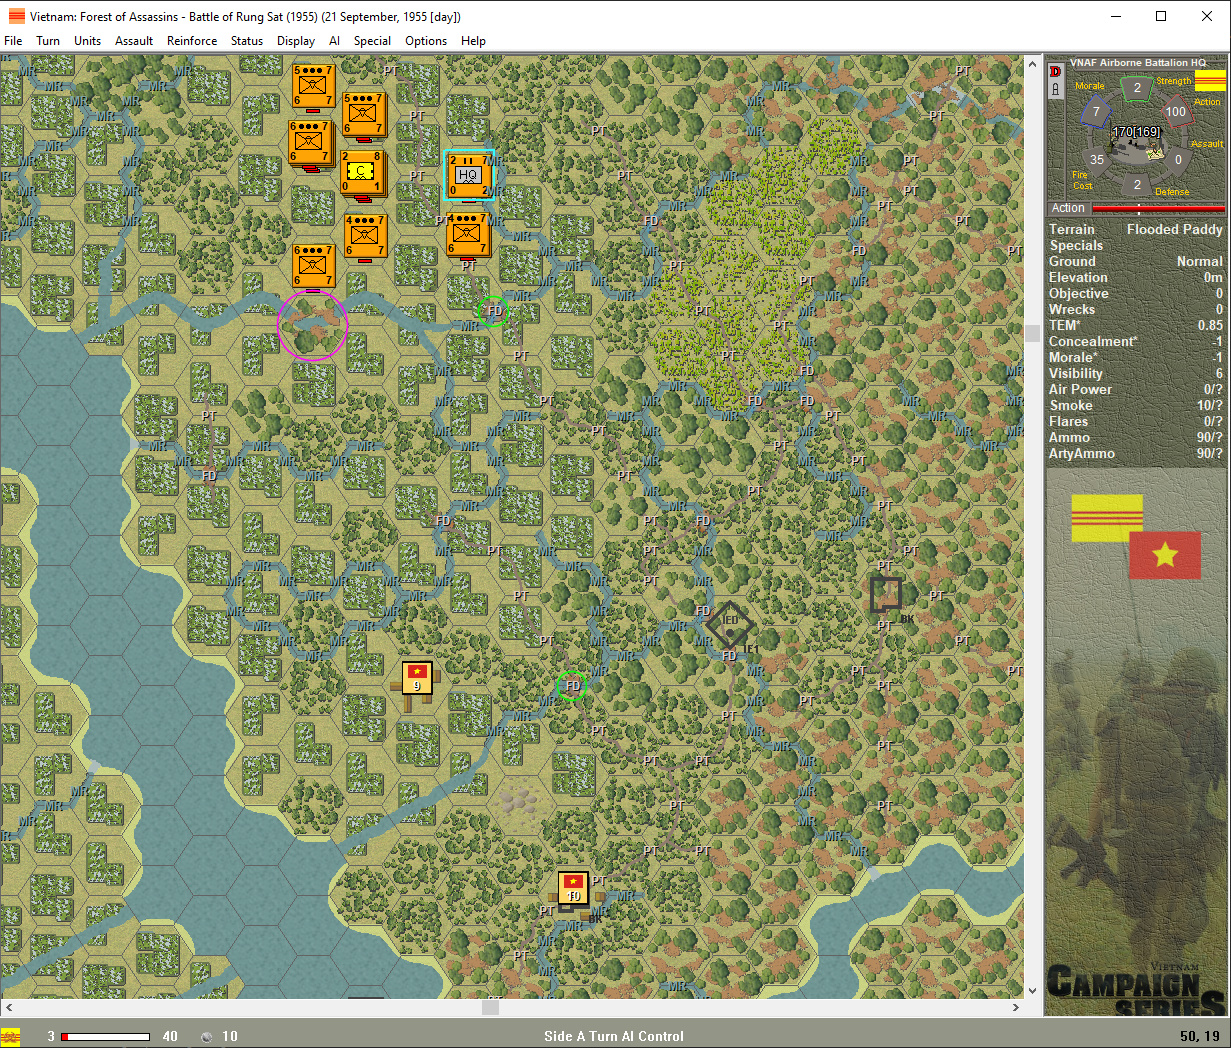Click the magenta objective circle on the river
Image resolution: width=1231 pixels, height=1048 pixels.
pos(313,325)
